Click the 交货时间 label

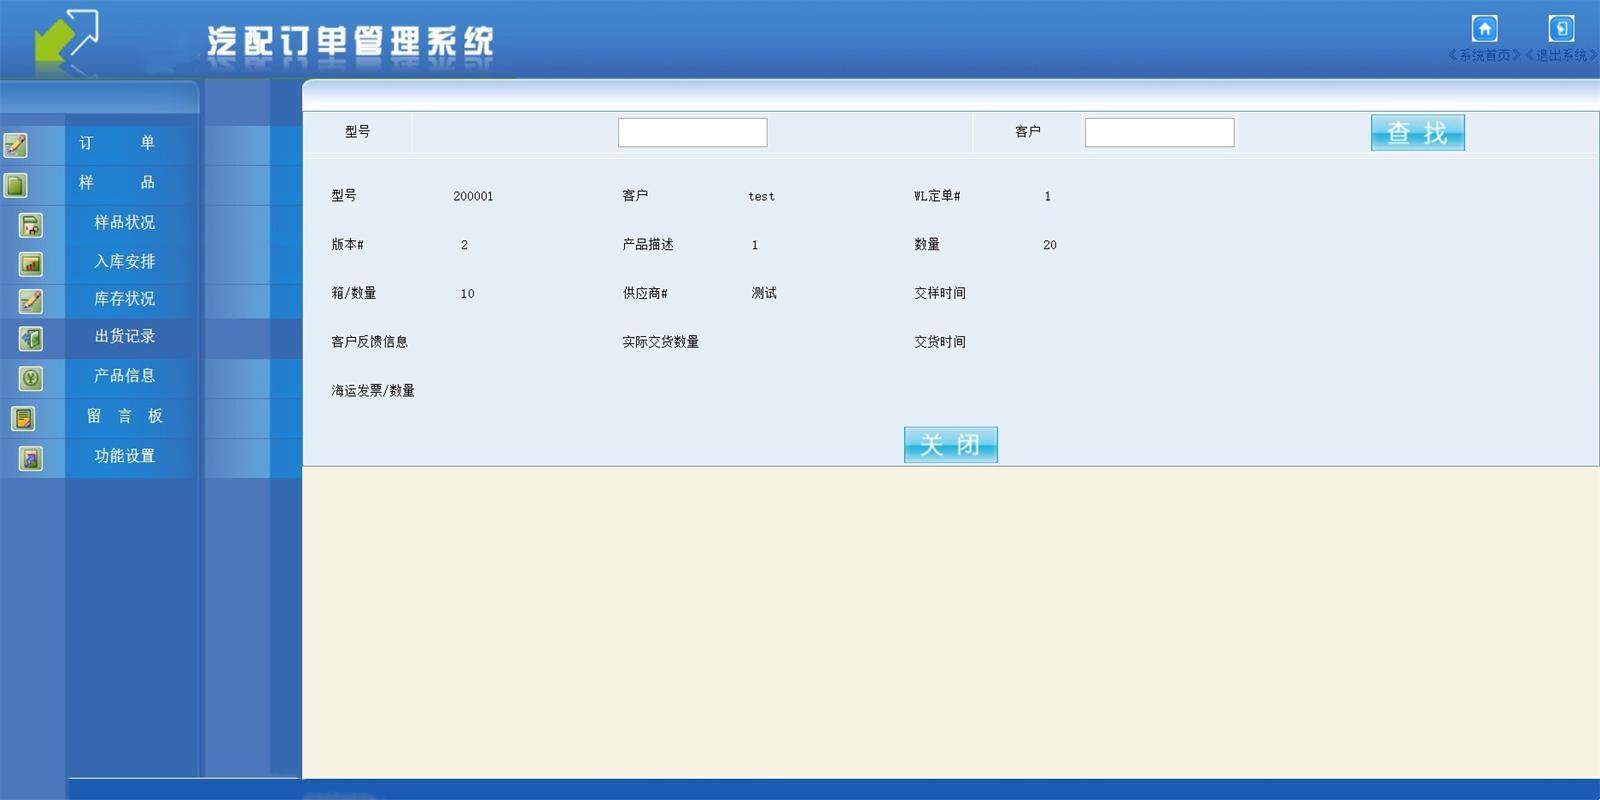click(x=940, y=342)
